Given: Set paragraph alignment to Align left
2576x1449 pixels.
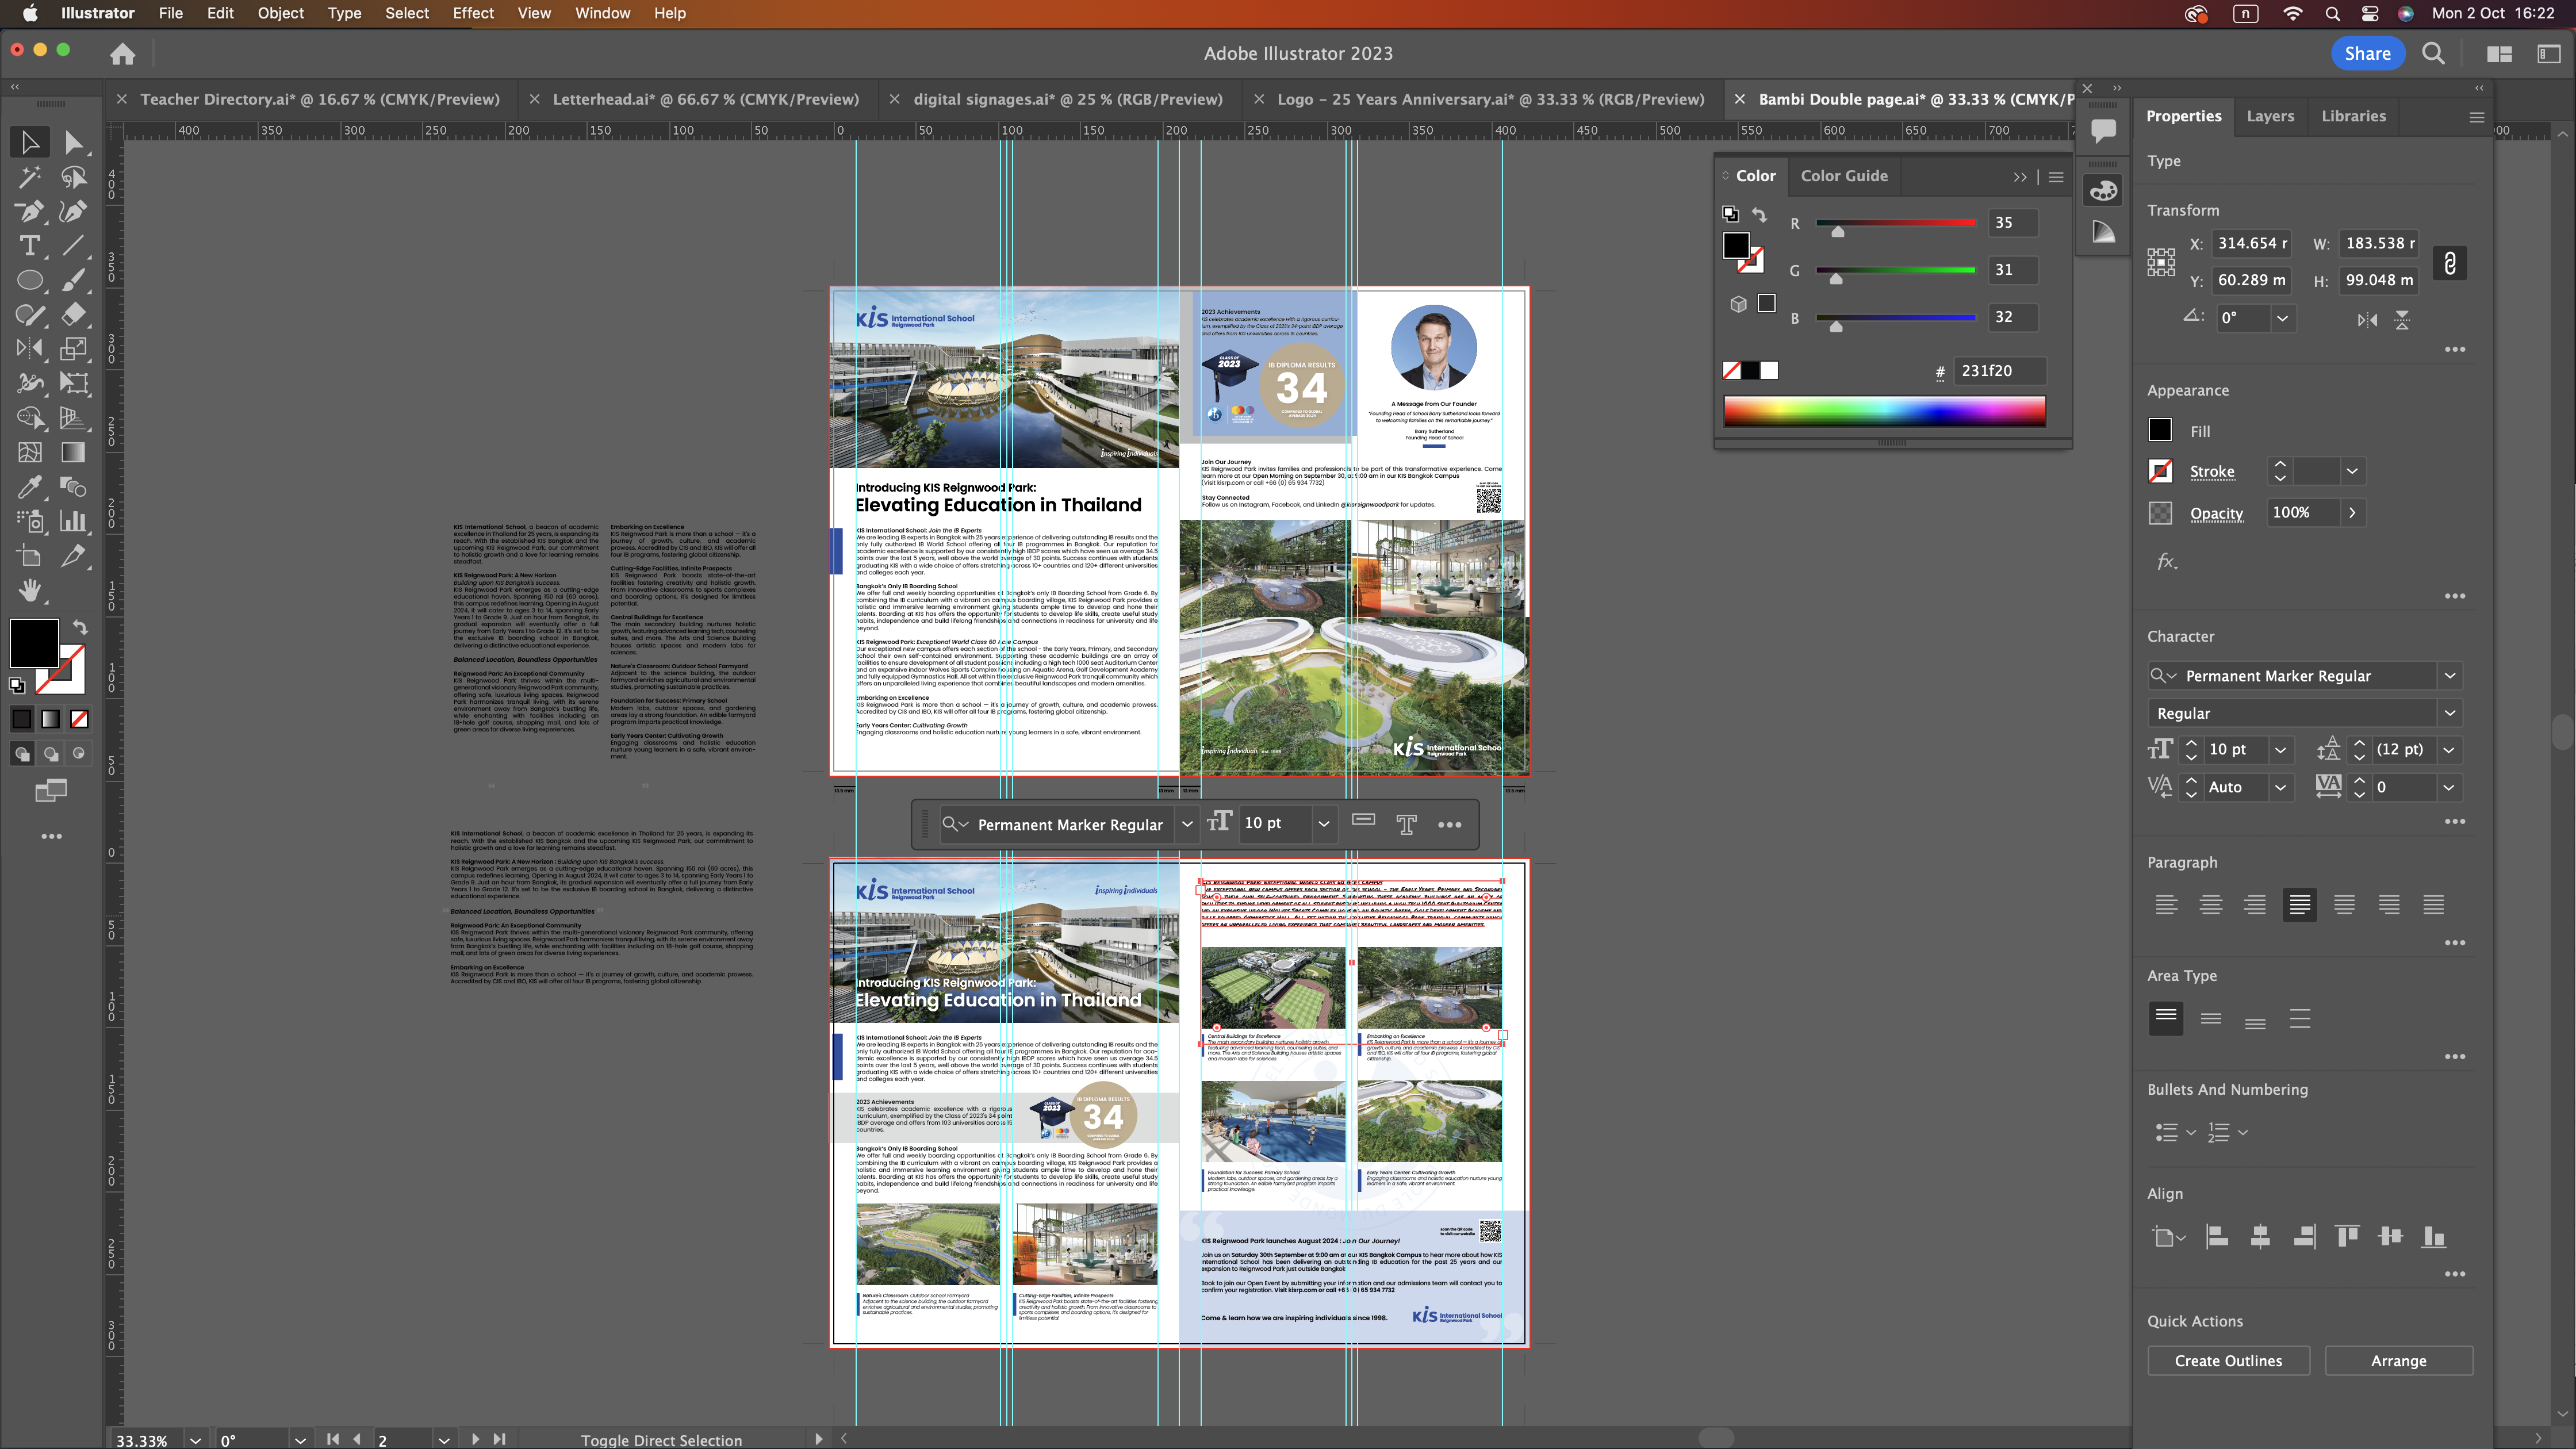Looking at the screenshot, I should tap(2166, 905).
